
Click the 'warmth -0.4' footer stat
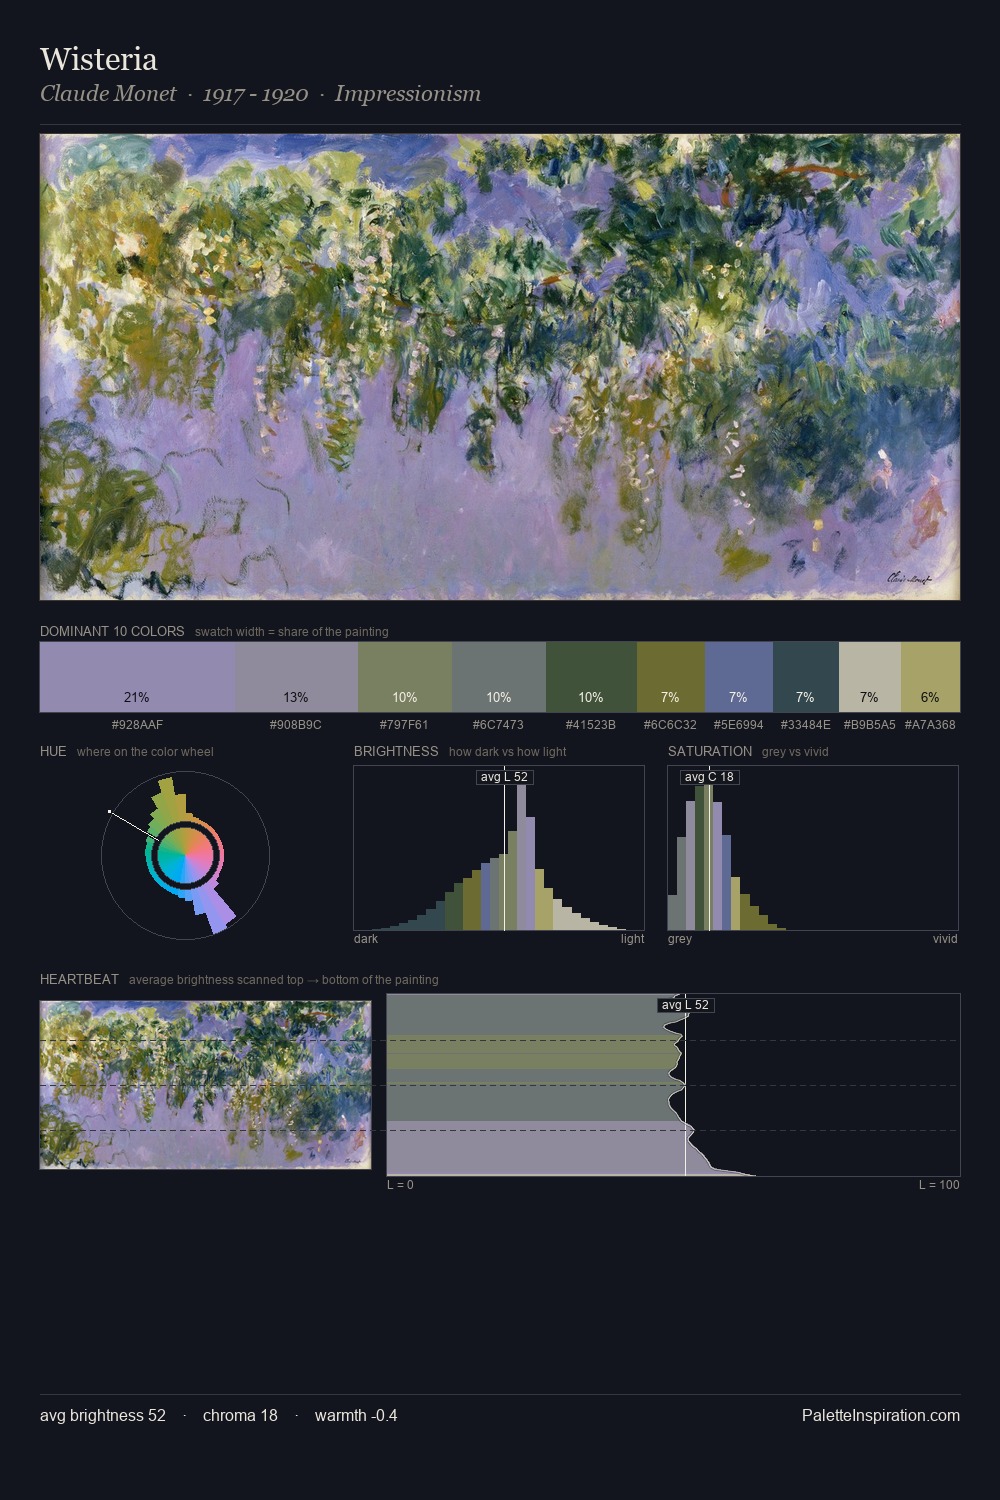point(356,1415)
